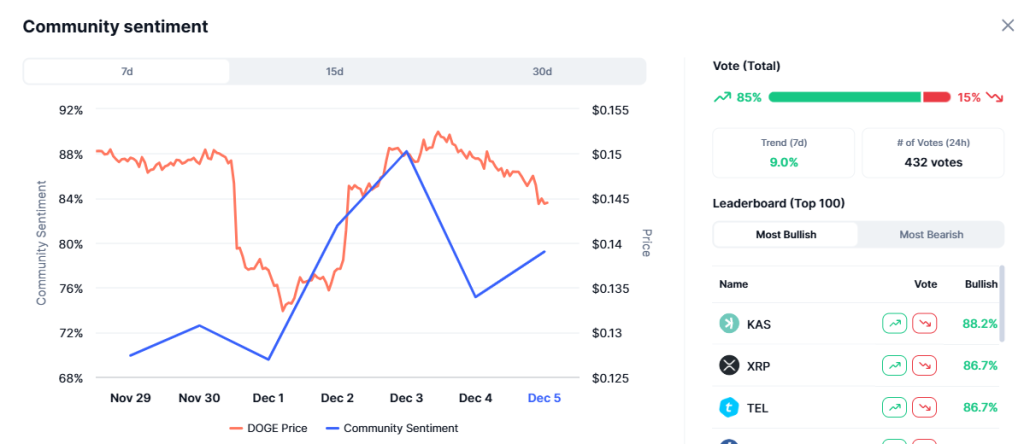Click the green bullish vote bar

point(844,97)
